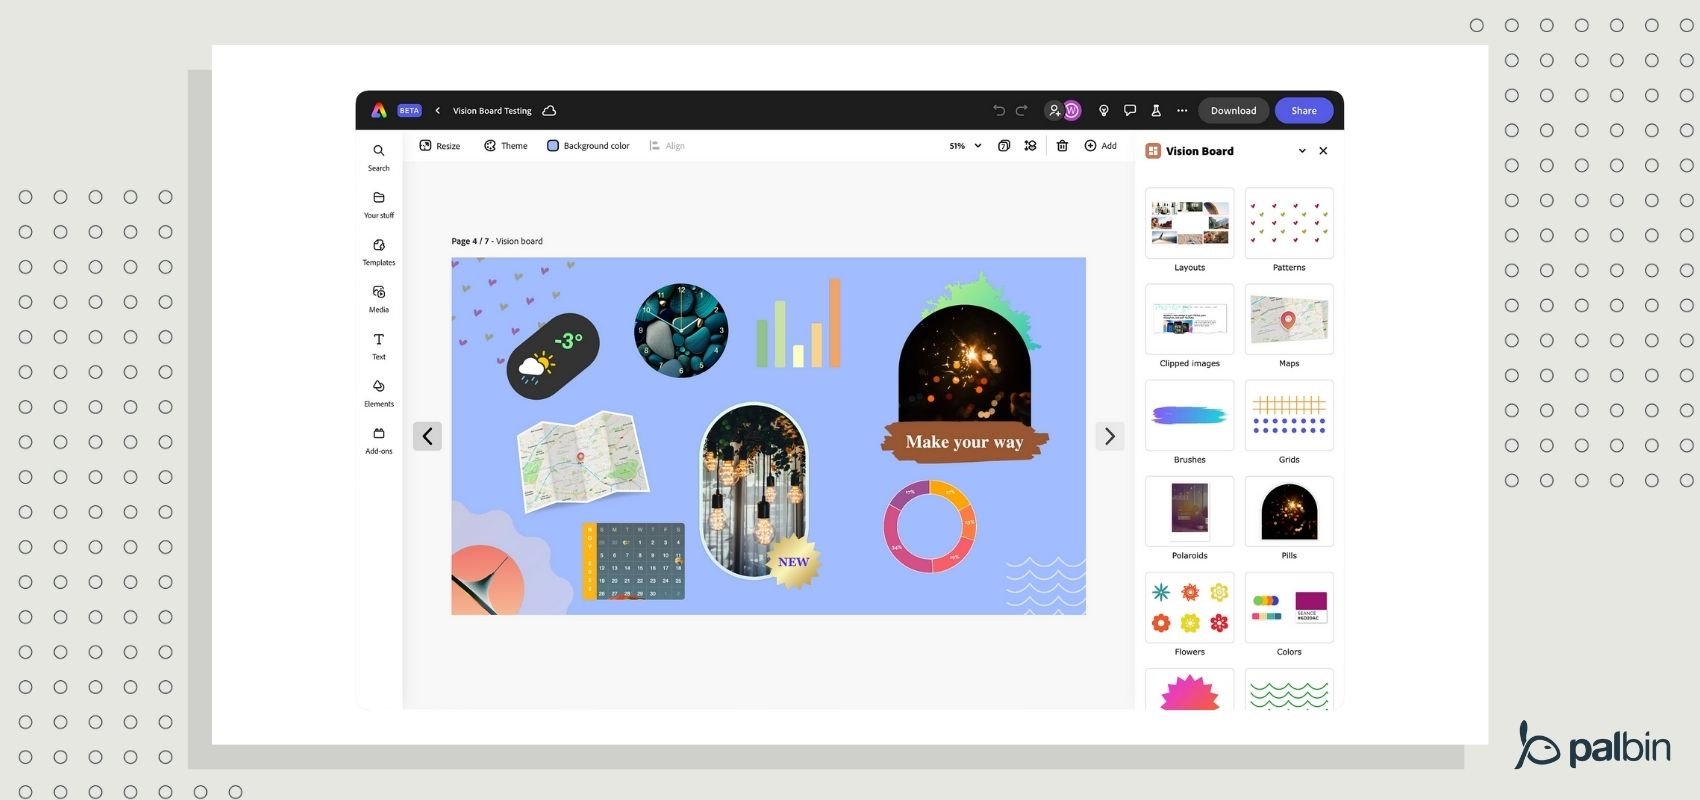
Task: Go to the next page arrow
Action: point(1109,436)
